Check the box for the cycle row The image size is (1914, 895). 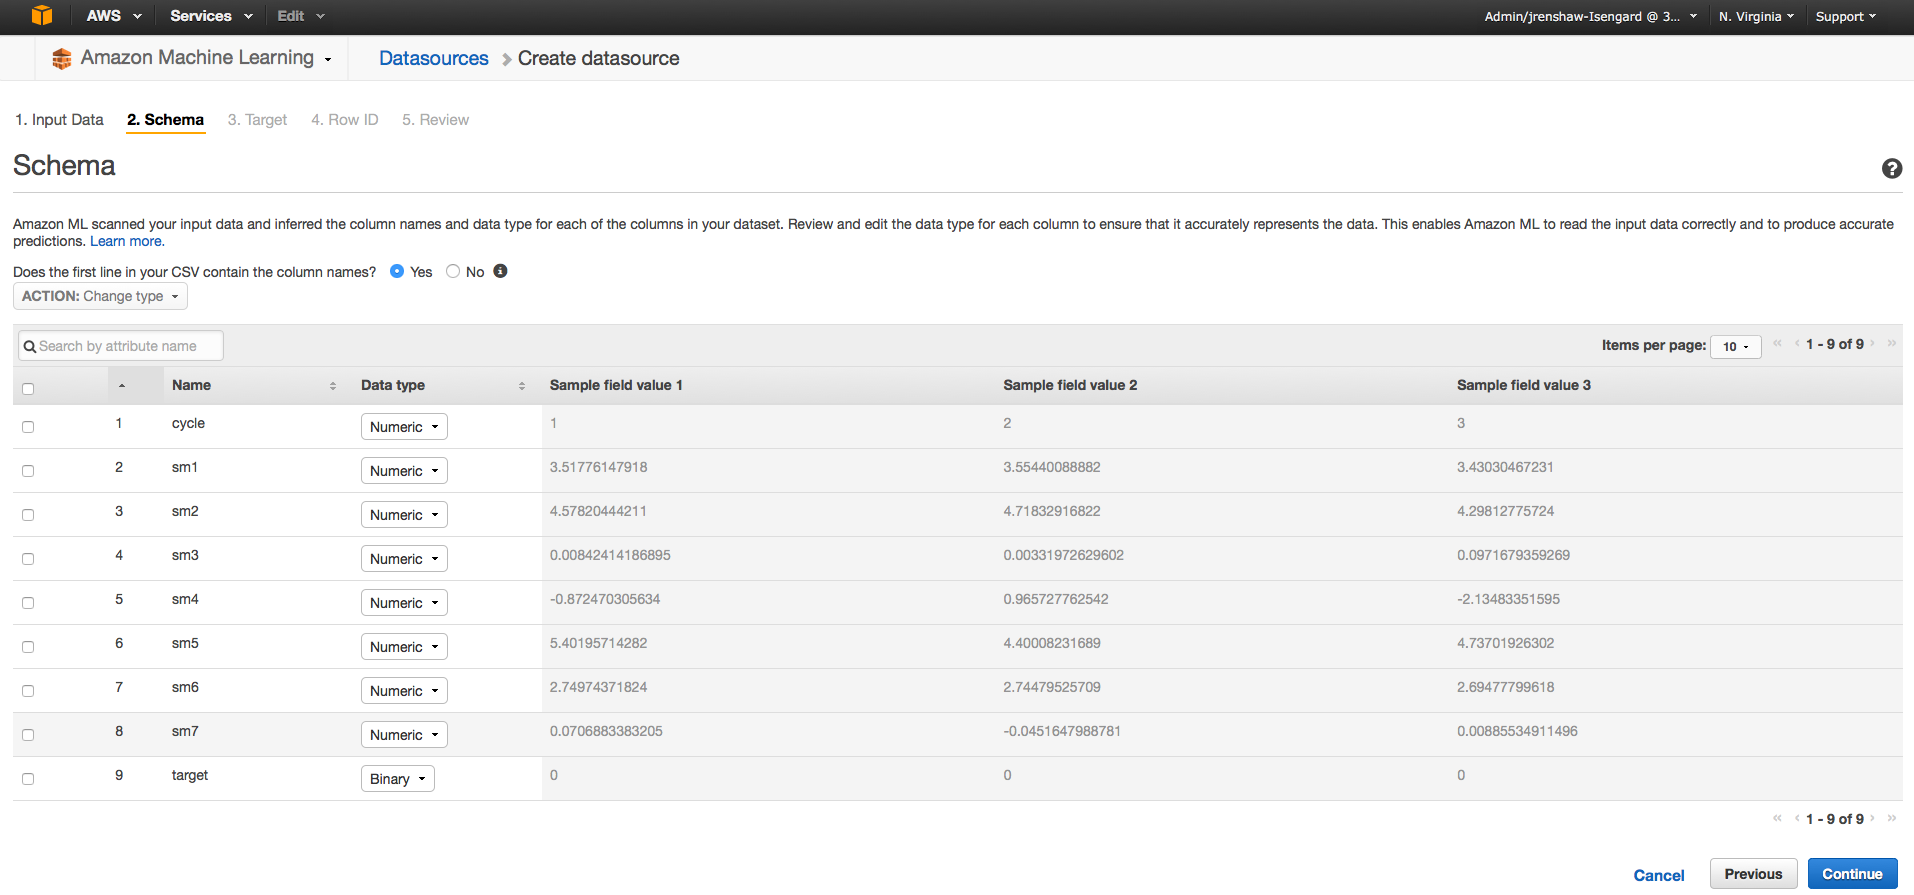(28, 427)
